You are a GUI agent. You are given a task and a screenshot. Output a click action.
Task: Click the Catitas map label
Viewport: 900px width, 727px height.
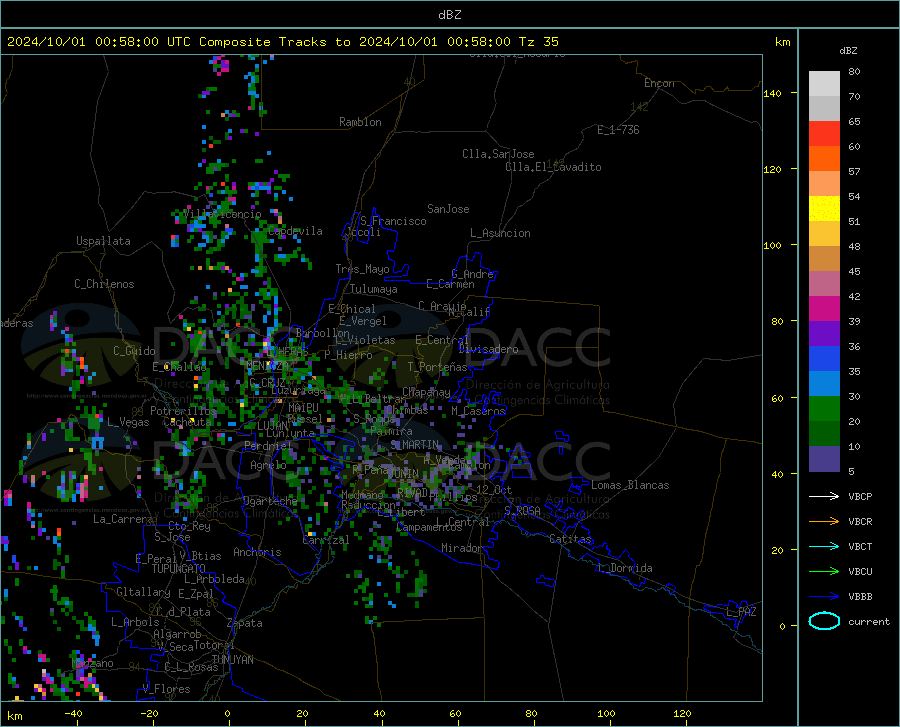(570, 539)
